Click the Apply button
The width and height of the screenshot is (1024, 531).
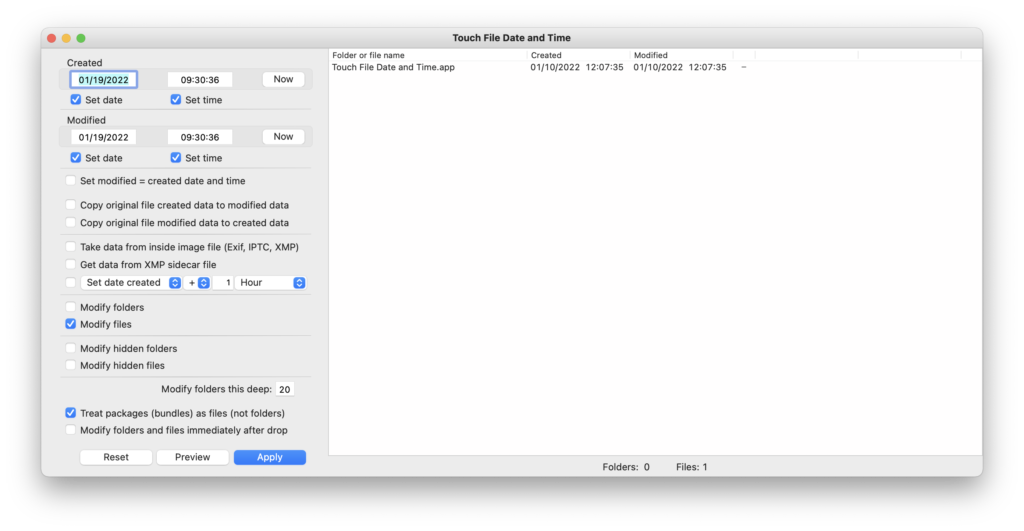click(270, 457)
